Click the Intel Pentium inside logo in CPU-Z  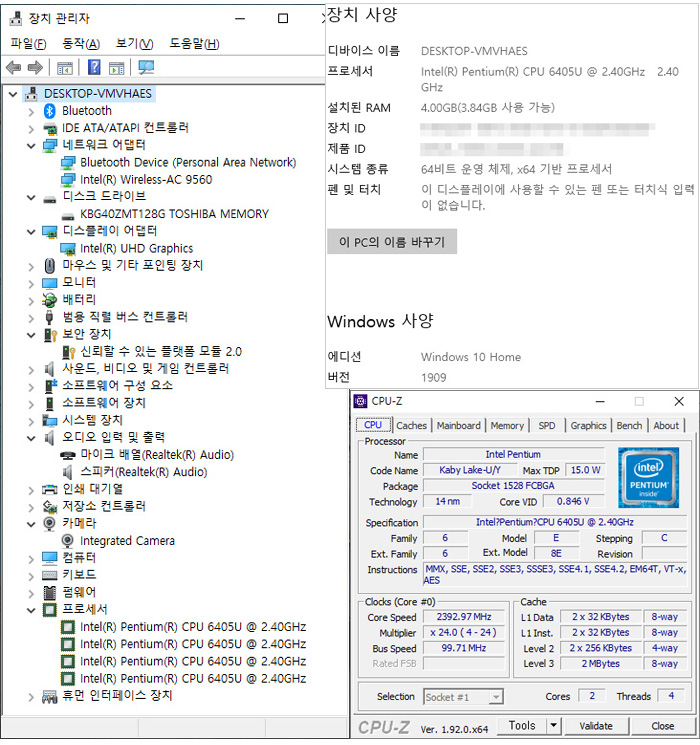point(649,478)
